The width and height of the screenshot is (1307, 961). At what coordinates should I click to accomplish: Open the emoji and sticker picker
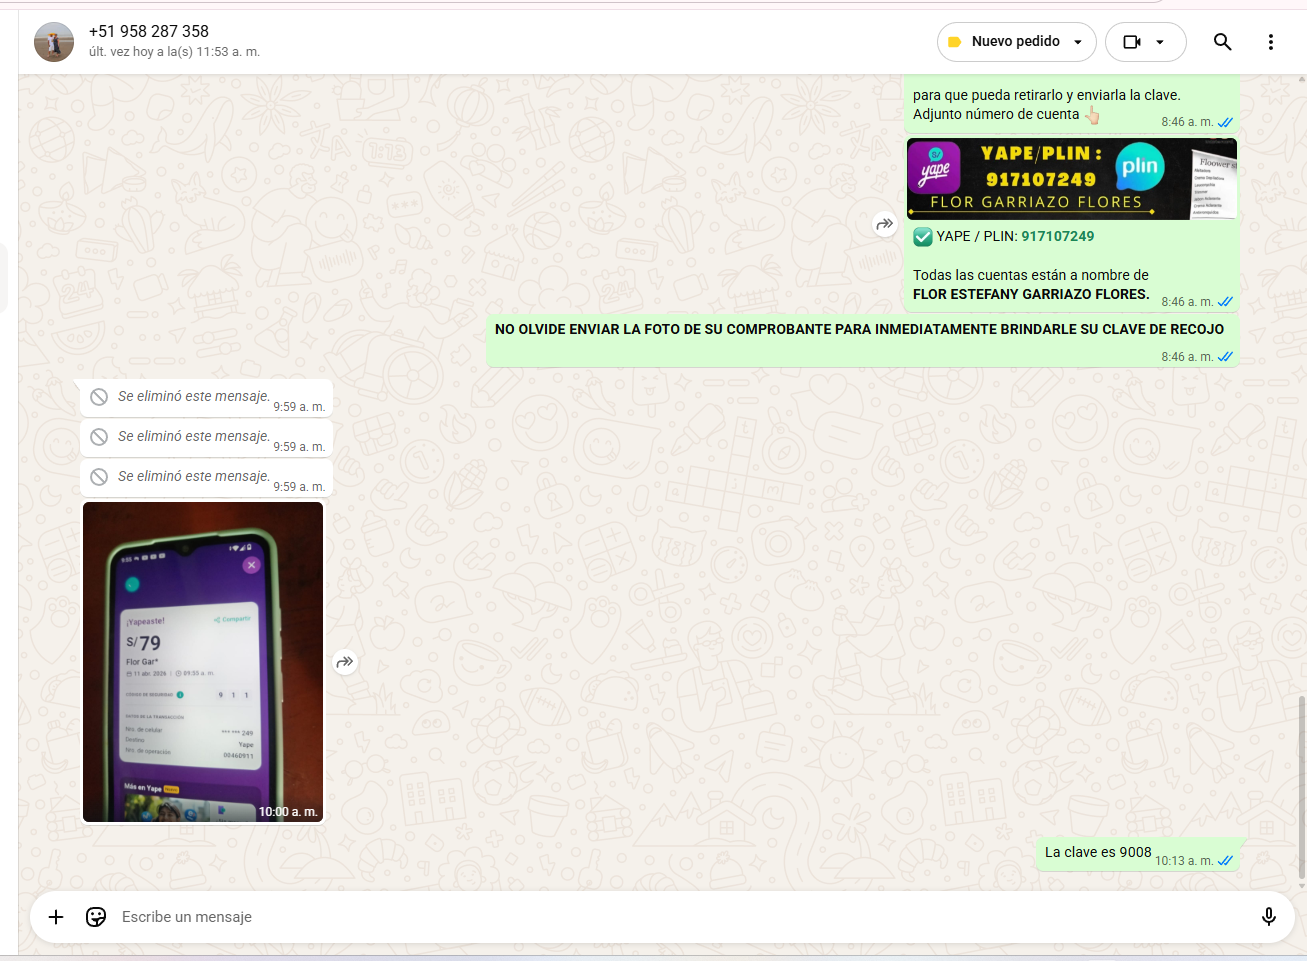(x=96, y=917)
